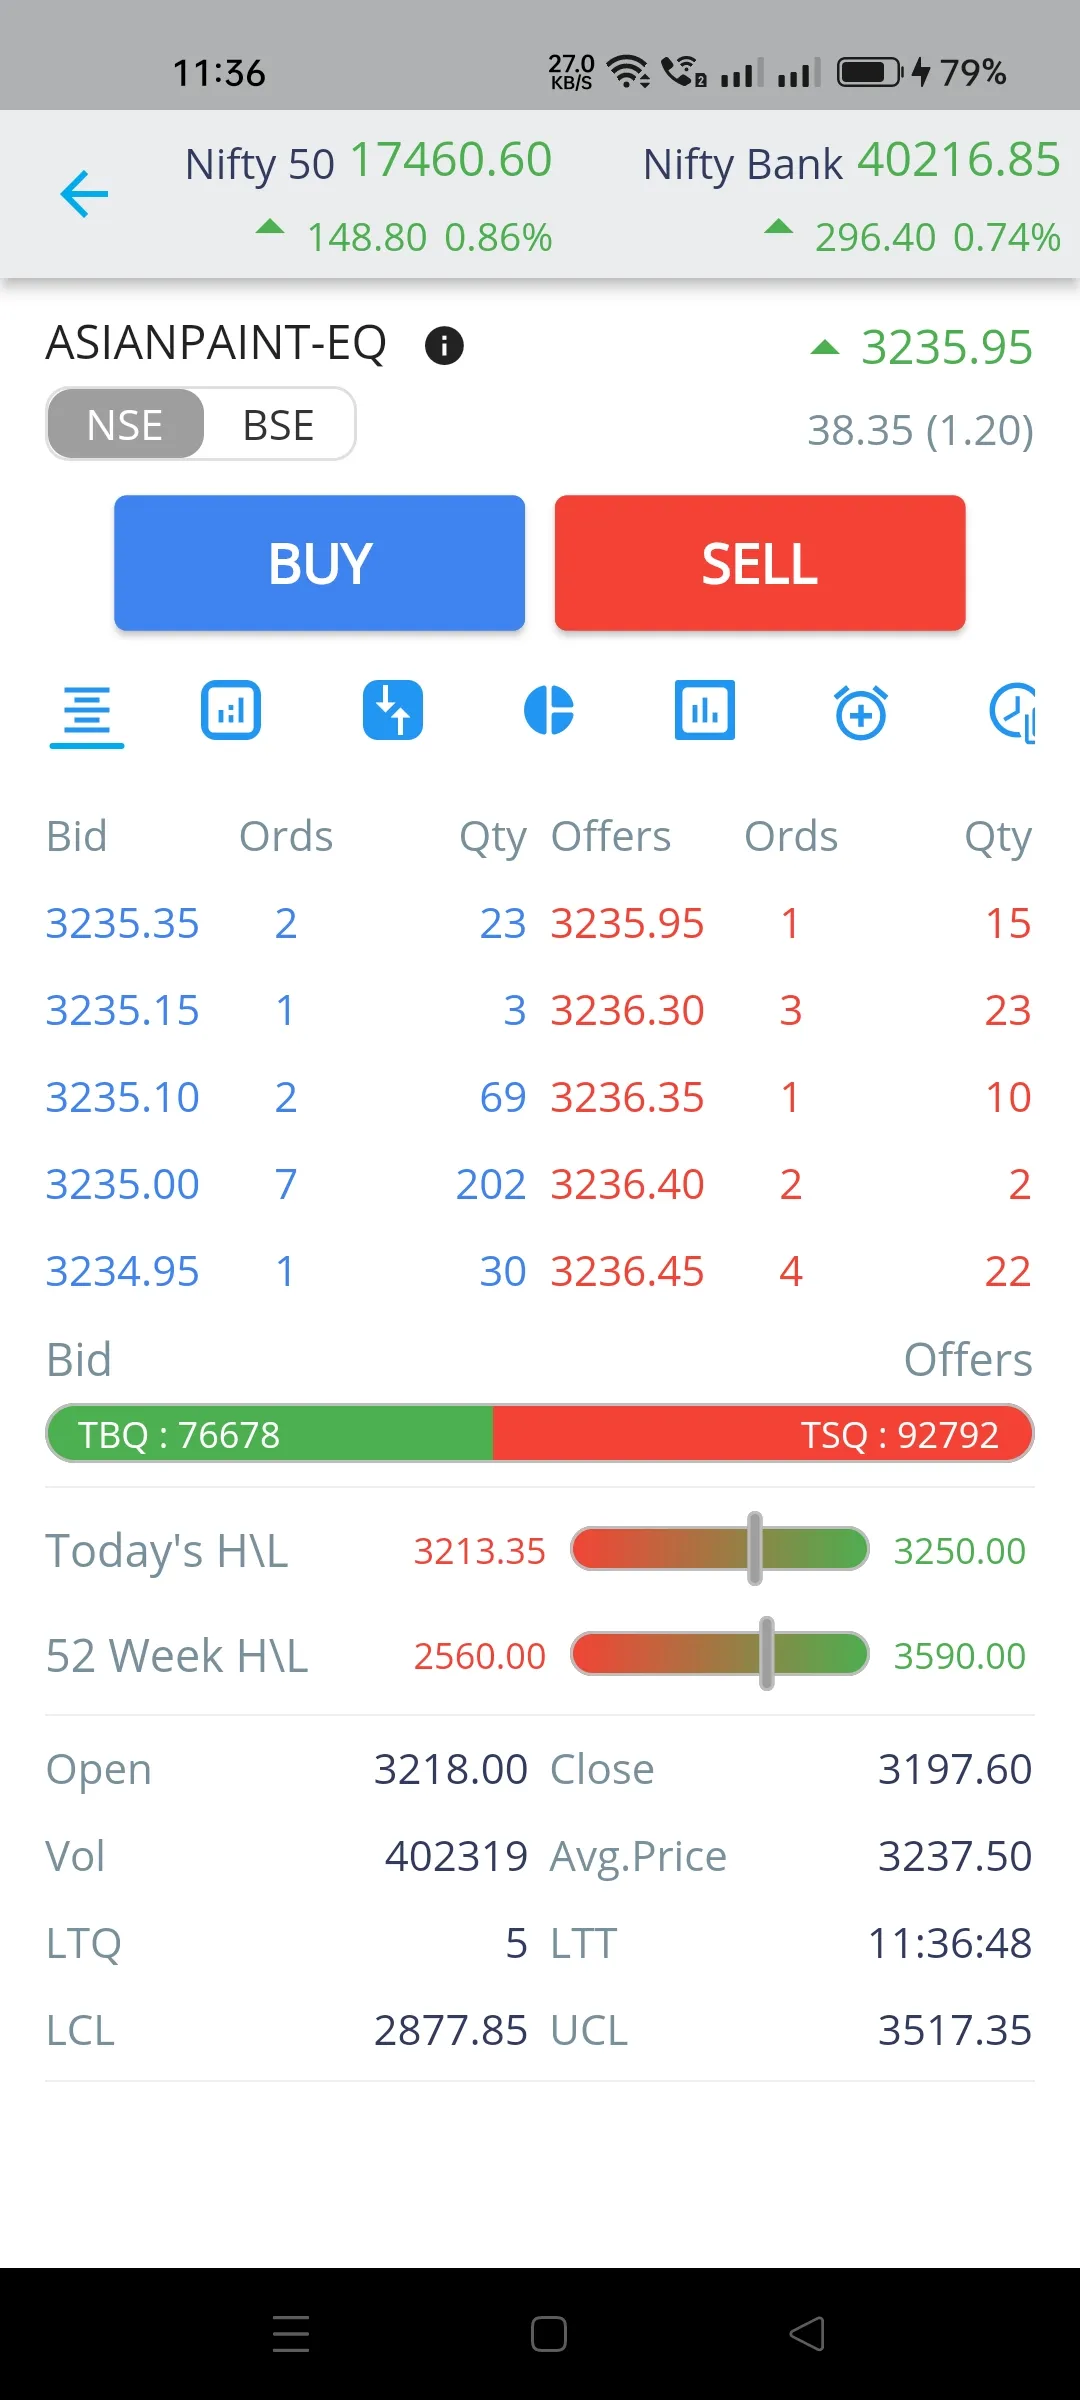Tap 52 Week H\L range slider
The width and height of the screenshot is (1080, 2400).
[719, 1655]
